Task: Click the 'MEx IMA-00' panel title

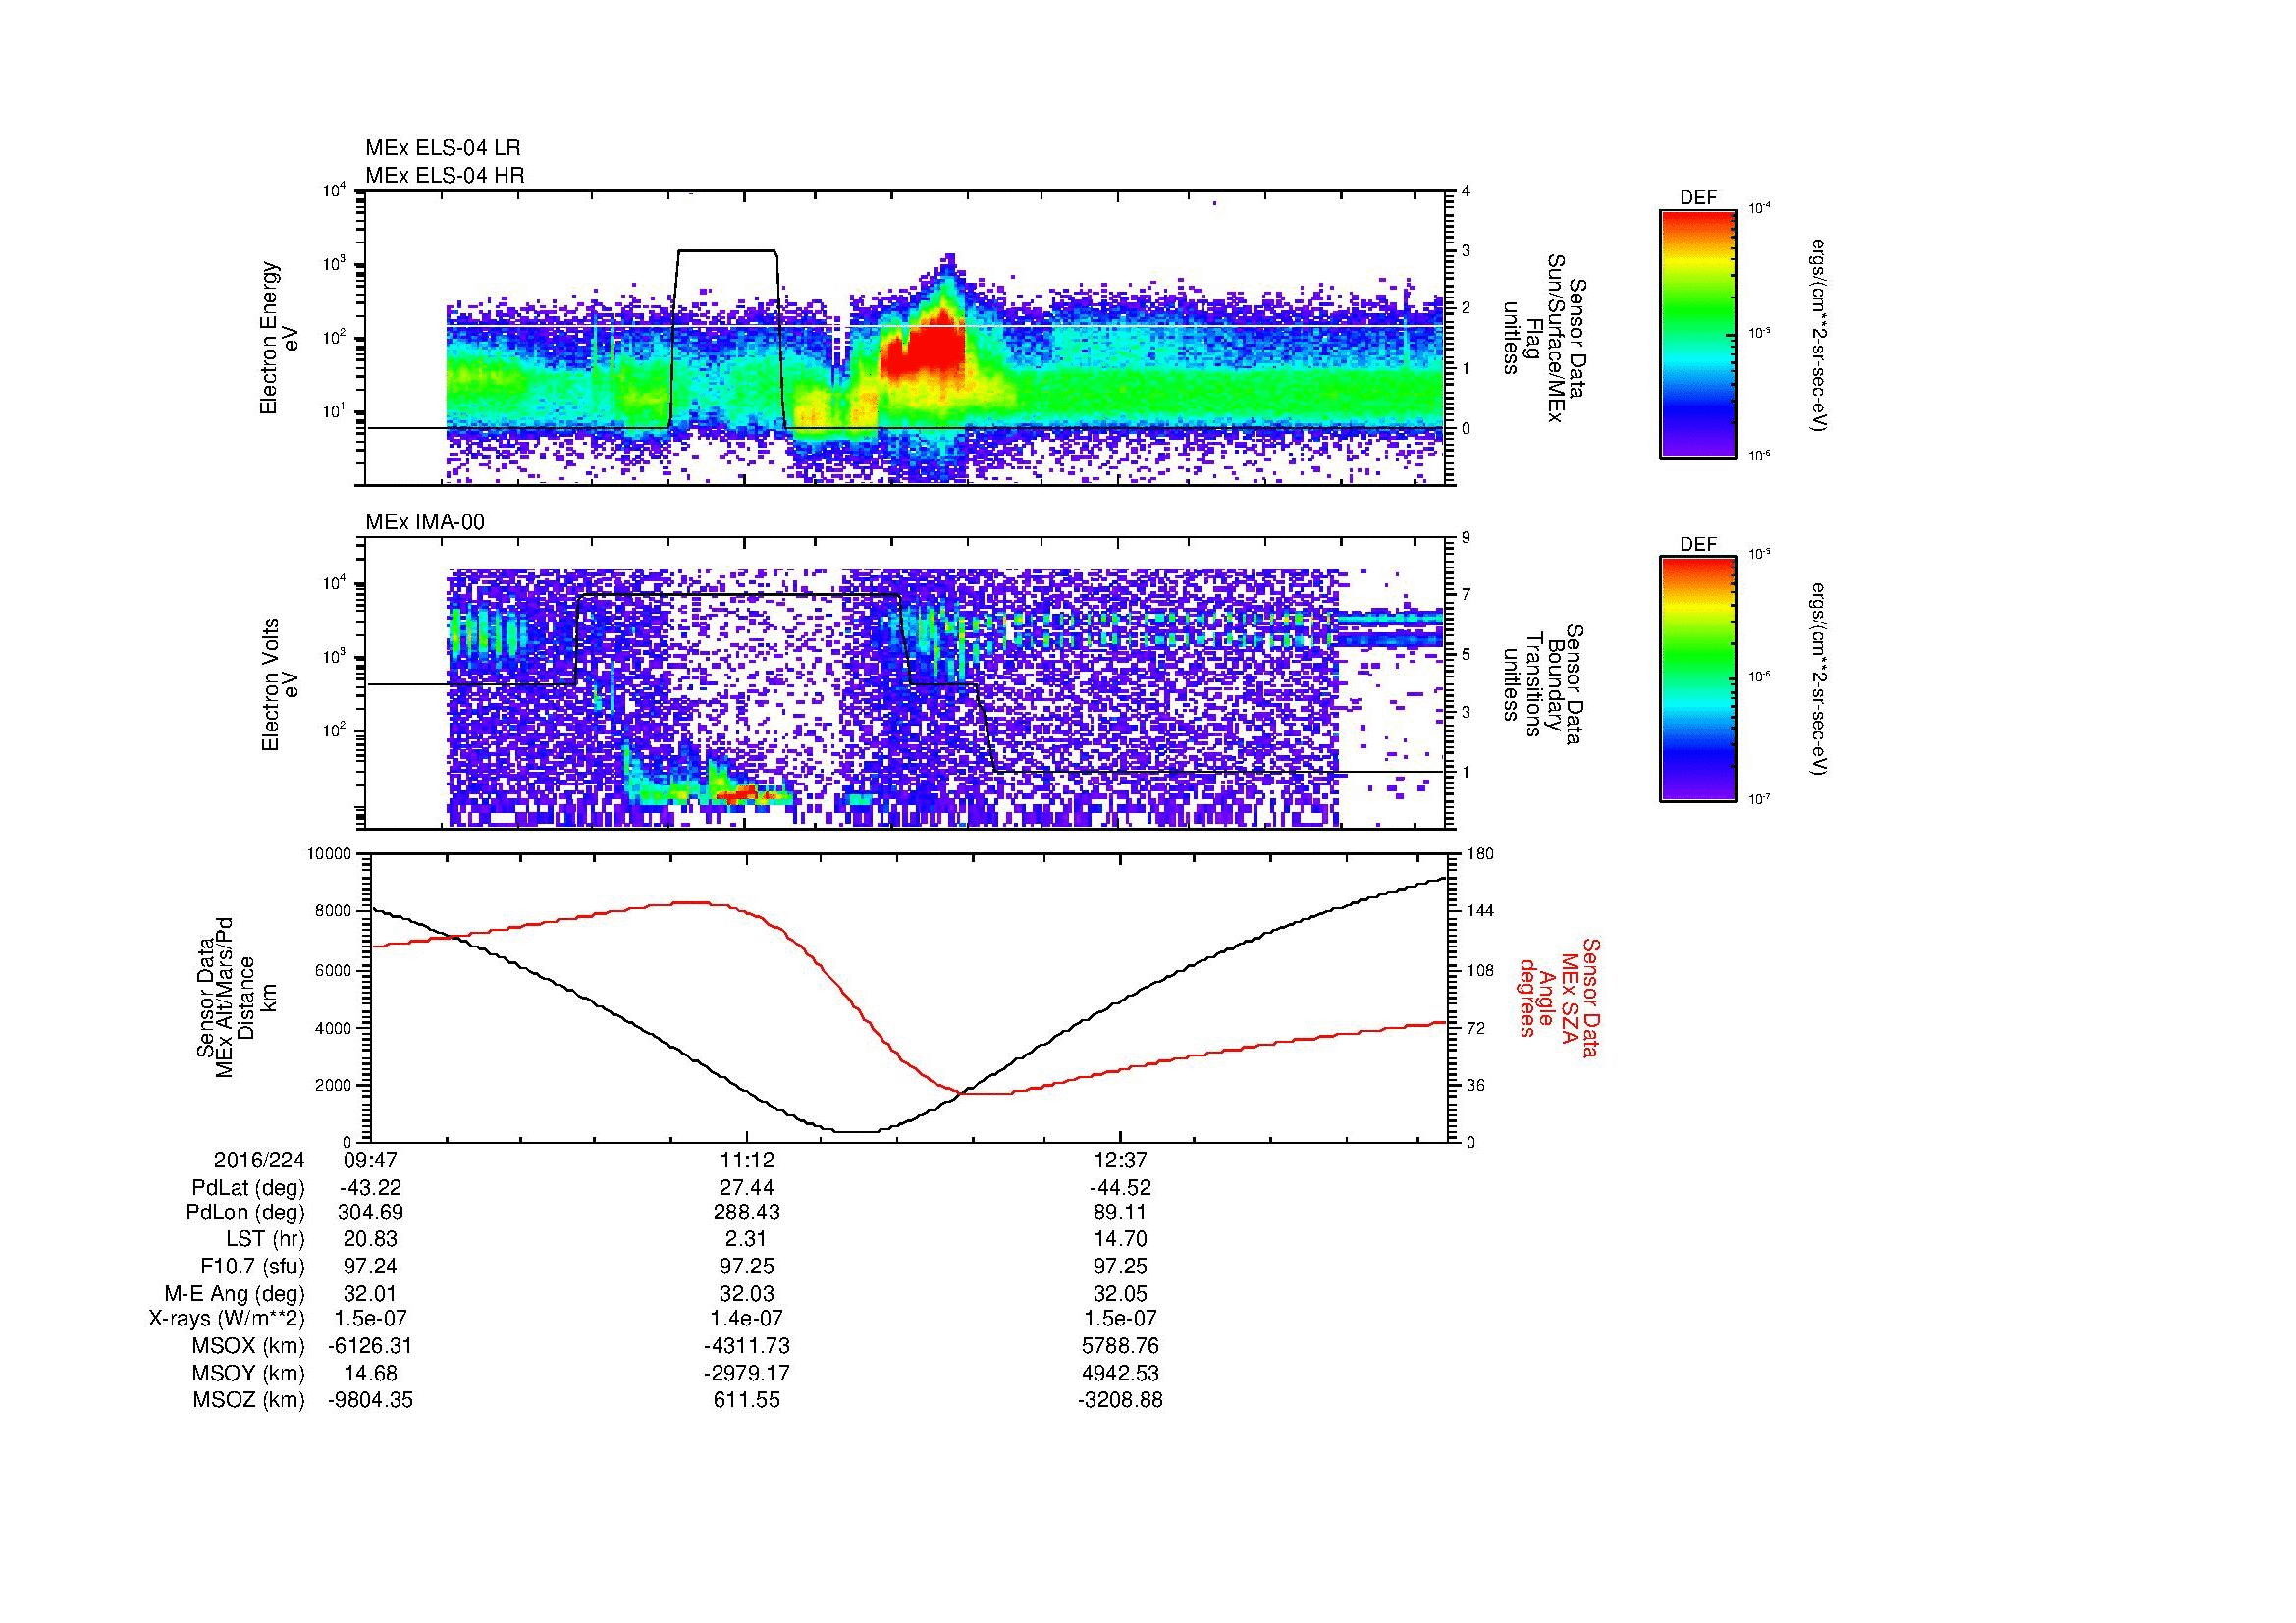Action: (x=425, y=522)
